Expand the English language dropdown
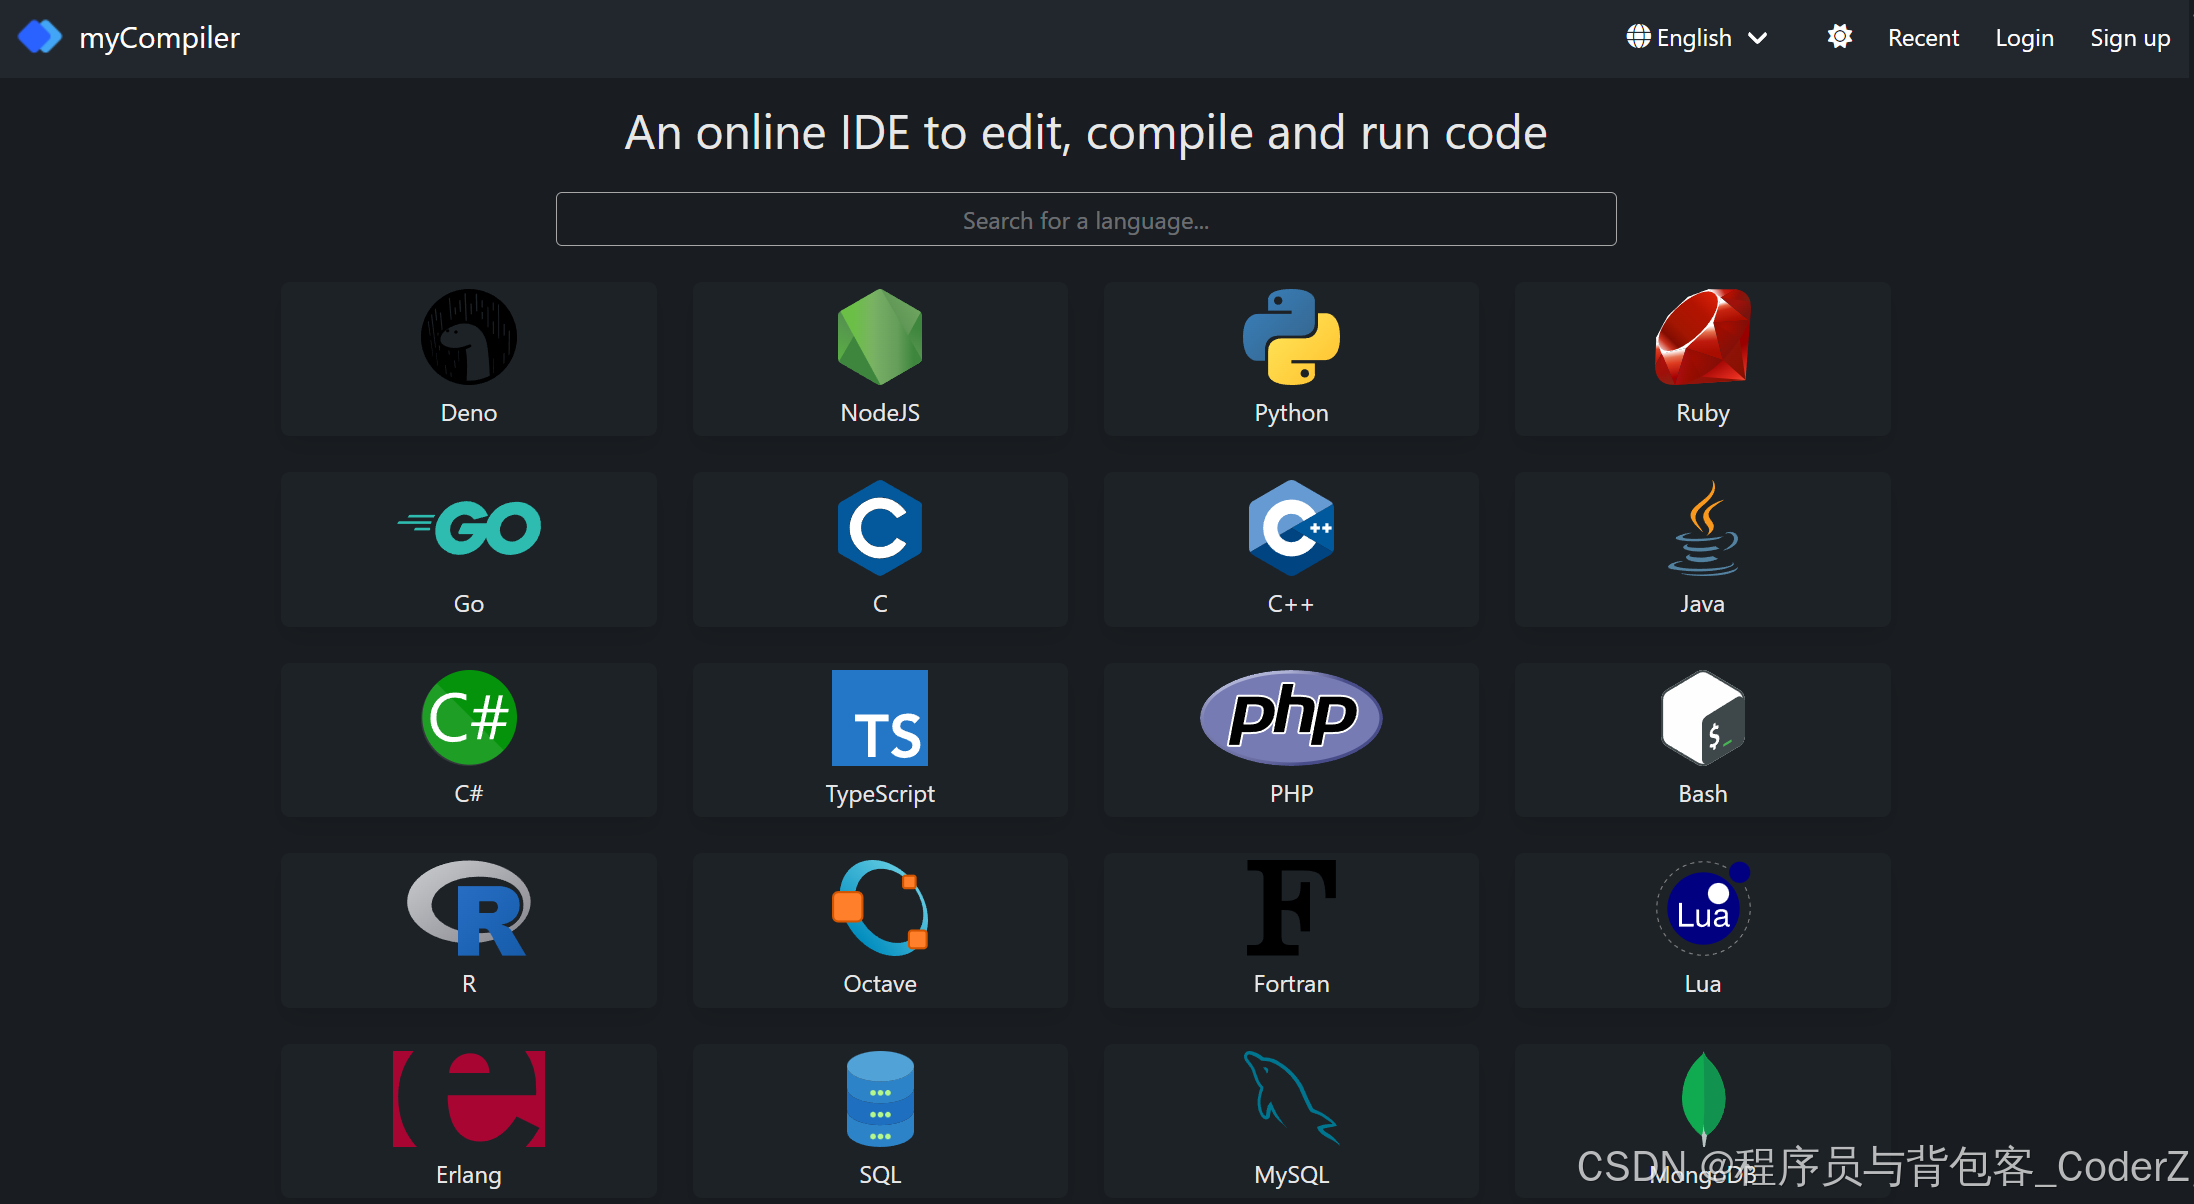The height and width of the screenshot is (1204, 2194). 1693,38
